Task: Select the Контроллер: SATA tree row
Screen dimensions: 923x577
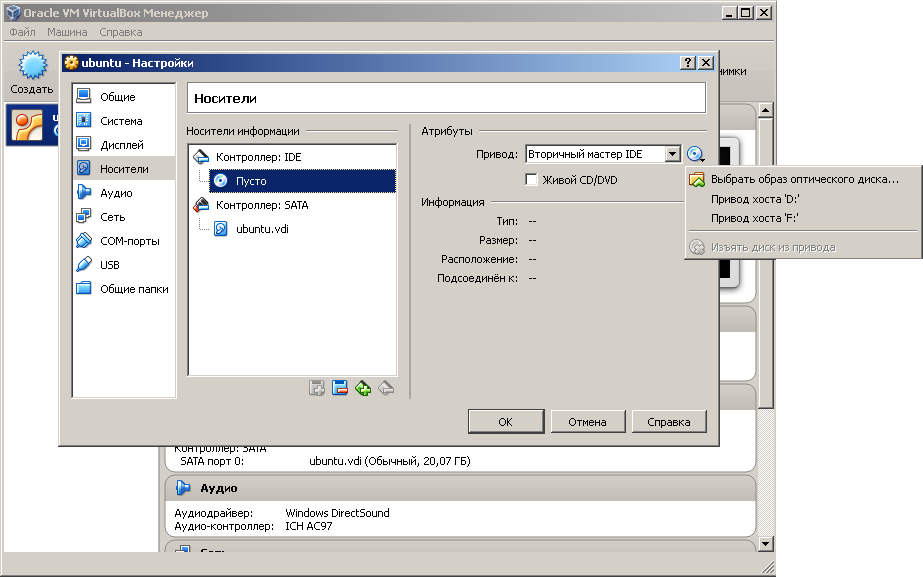Action: pos(293,205)
